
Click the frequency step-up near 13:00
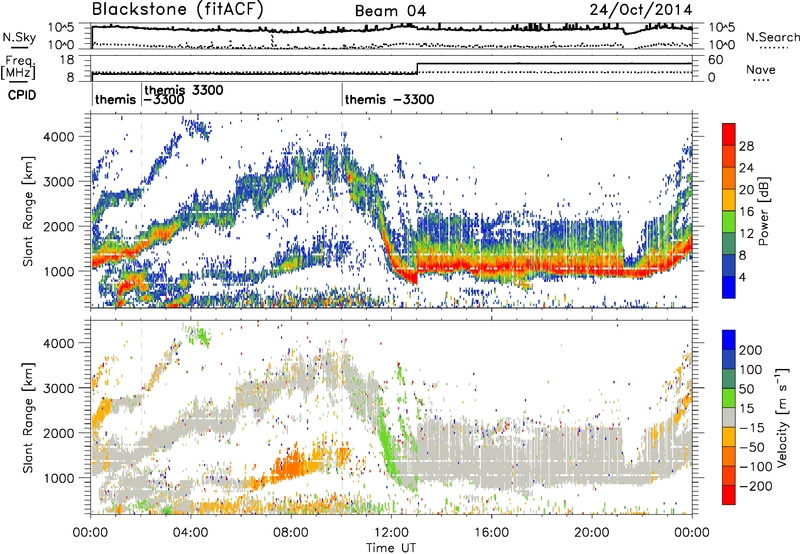(x=417, y=68)
